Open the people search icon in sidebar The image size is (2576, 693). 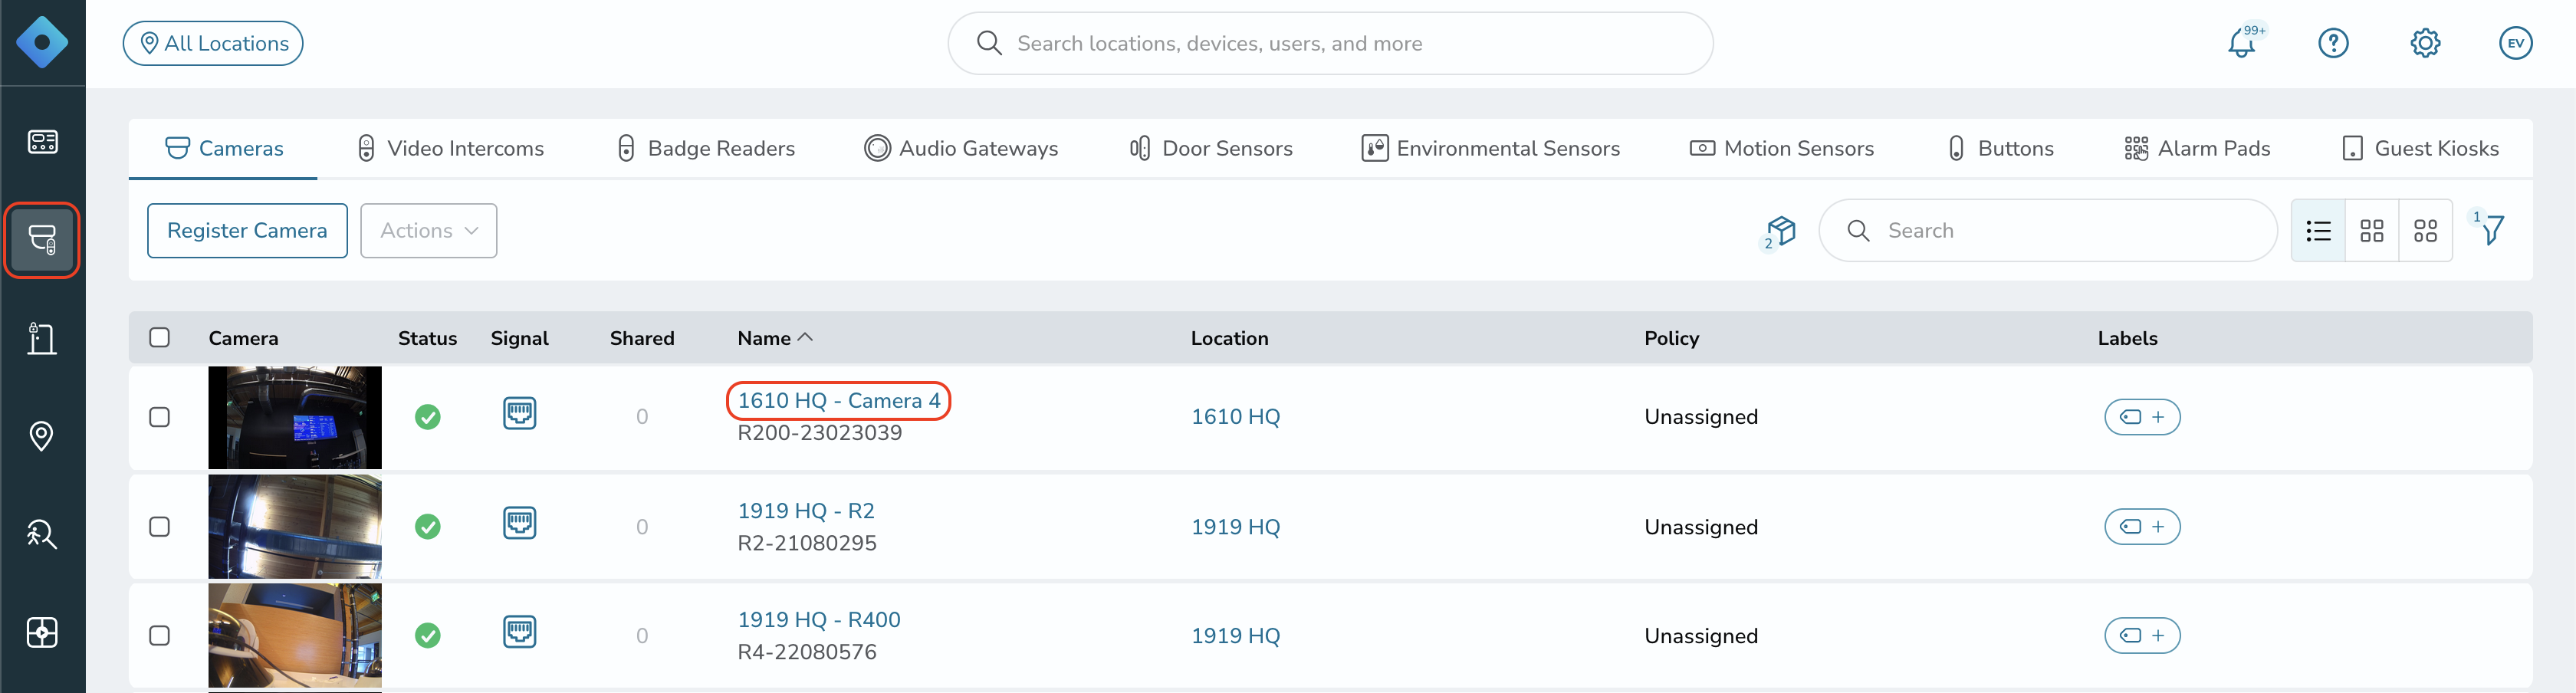(42, 534)
